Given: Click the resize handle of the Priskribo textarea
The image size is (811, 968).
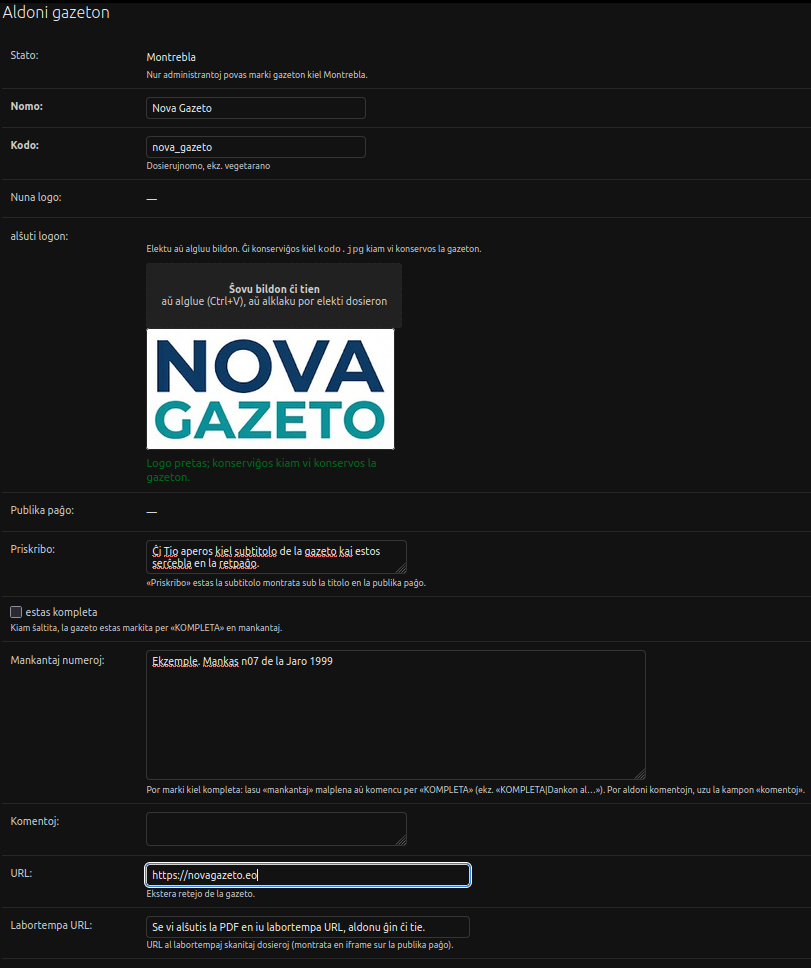Looking at the screenshot, I should [x=402, y=569].
